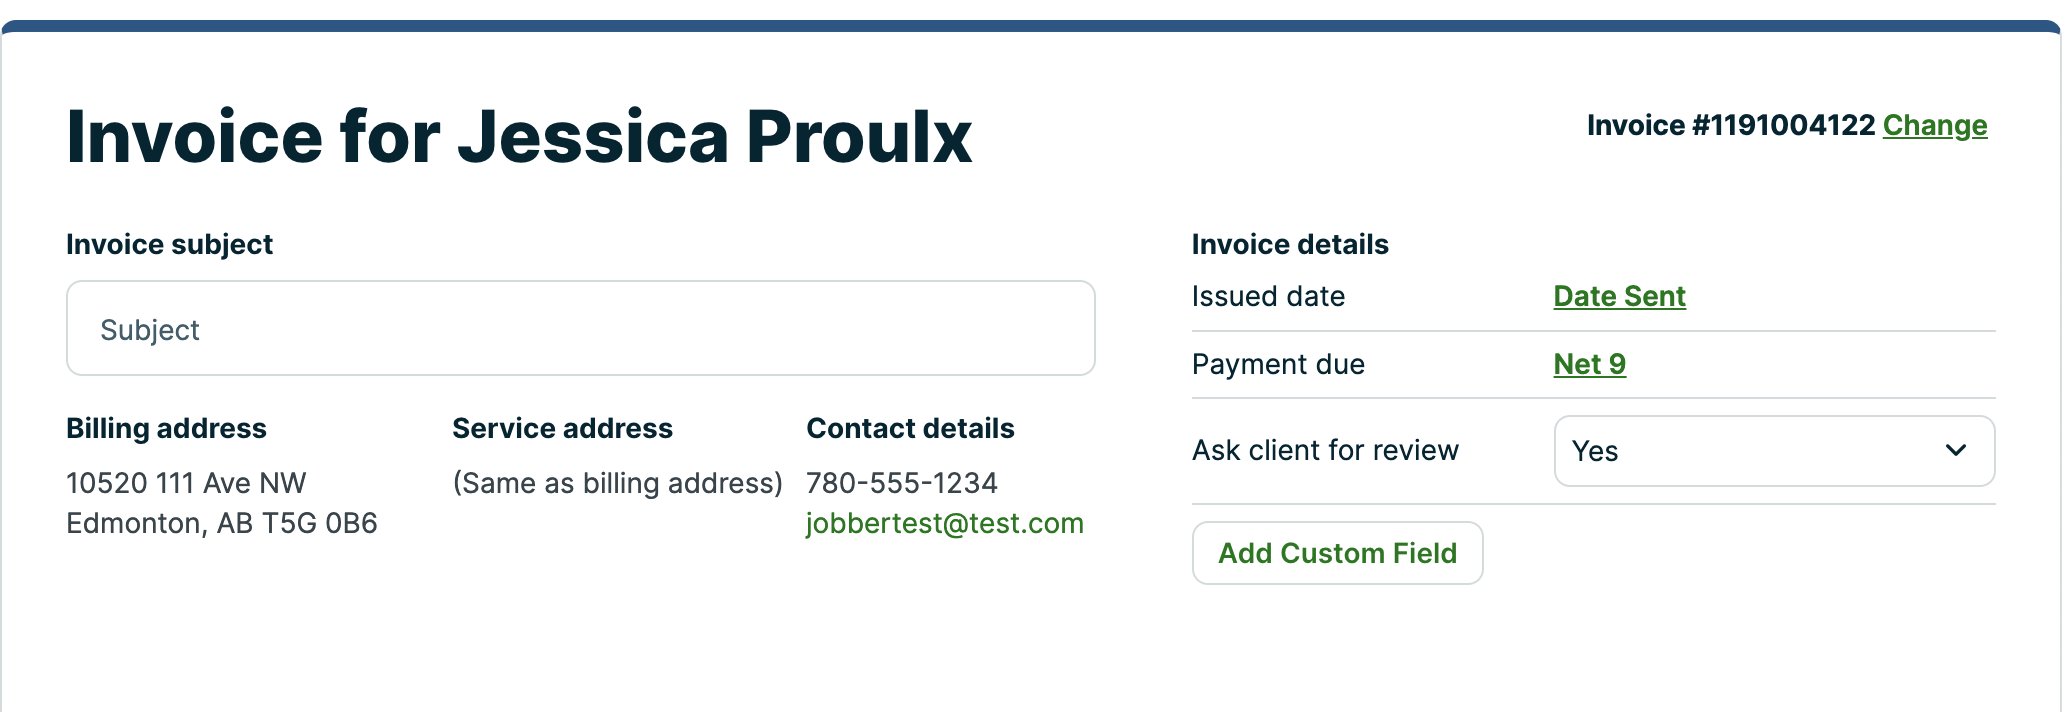The image size is (2062, 712).
Task: Click the Service address heading
Action: click(x=562, y=428)
